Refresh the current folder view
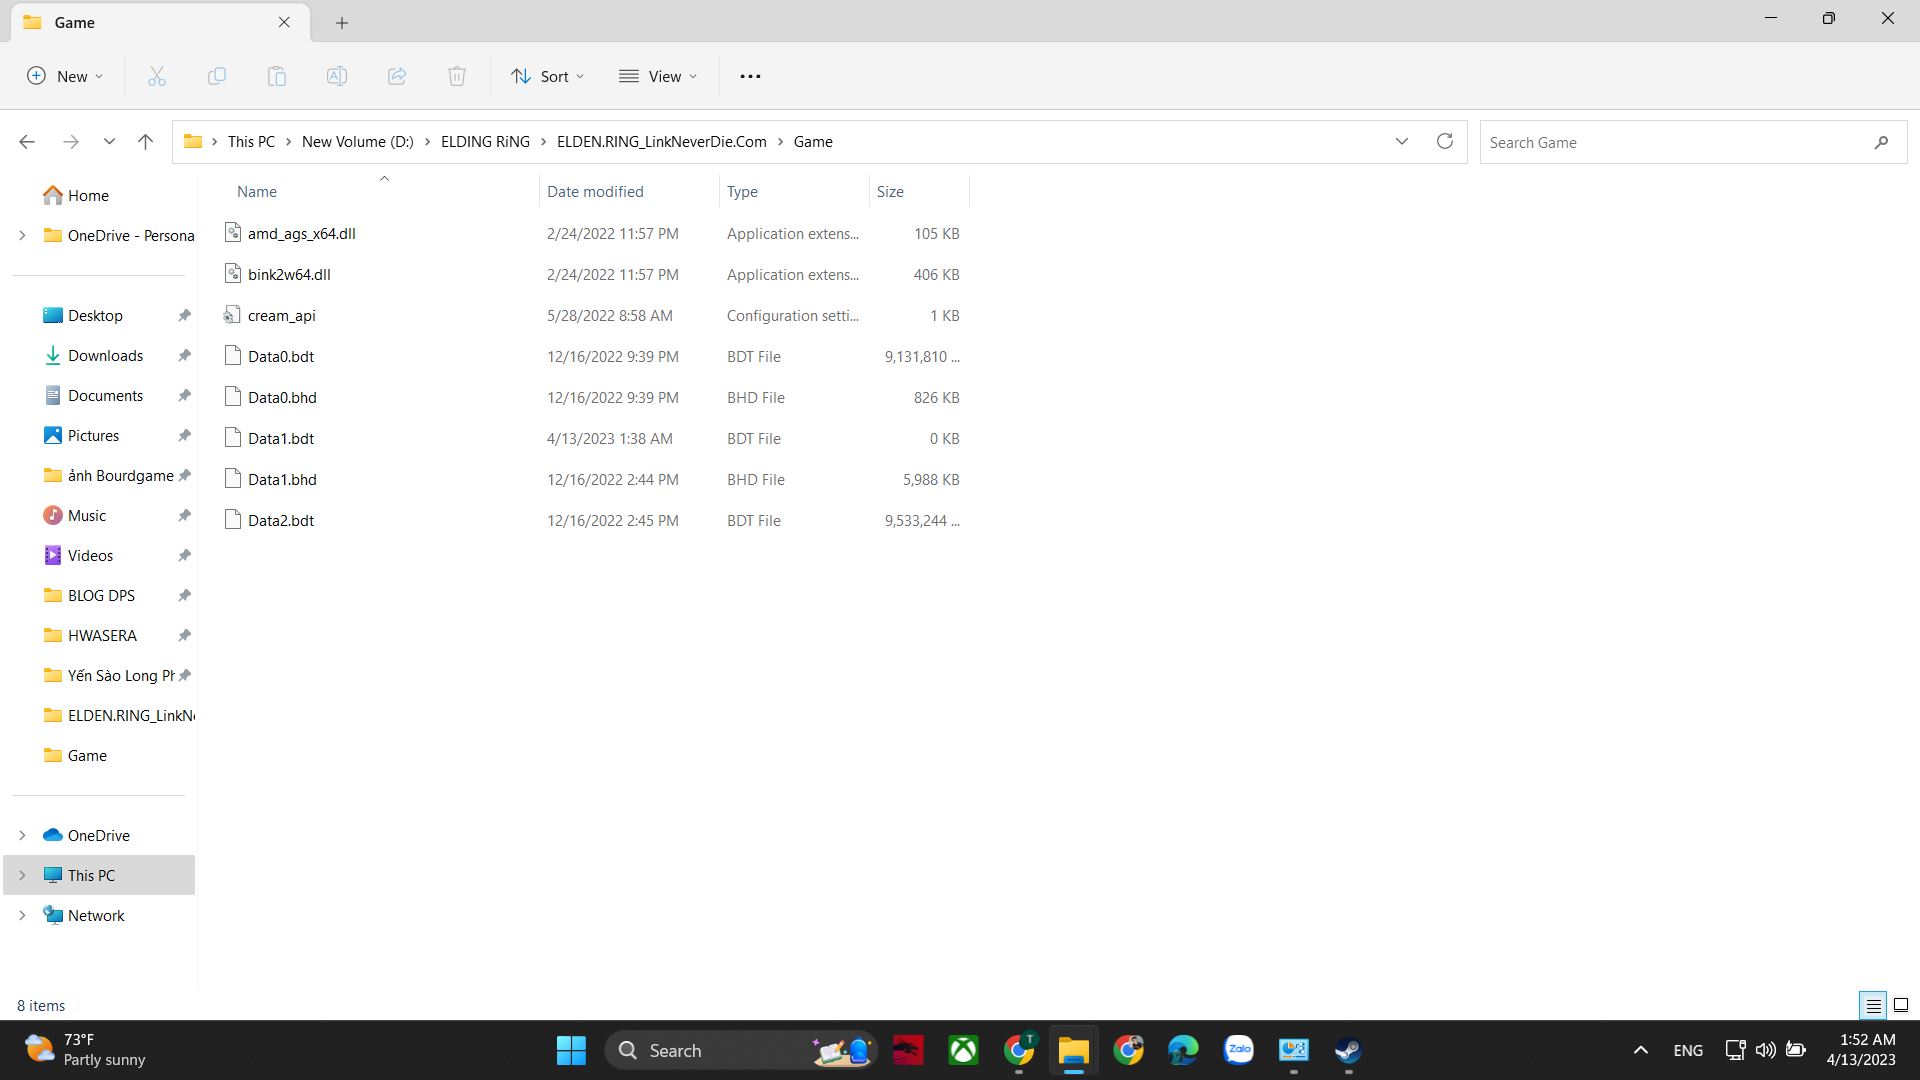 1444,142
